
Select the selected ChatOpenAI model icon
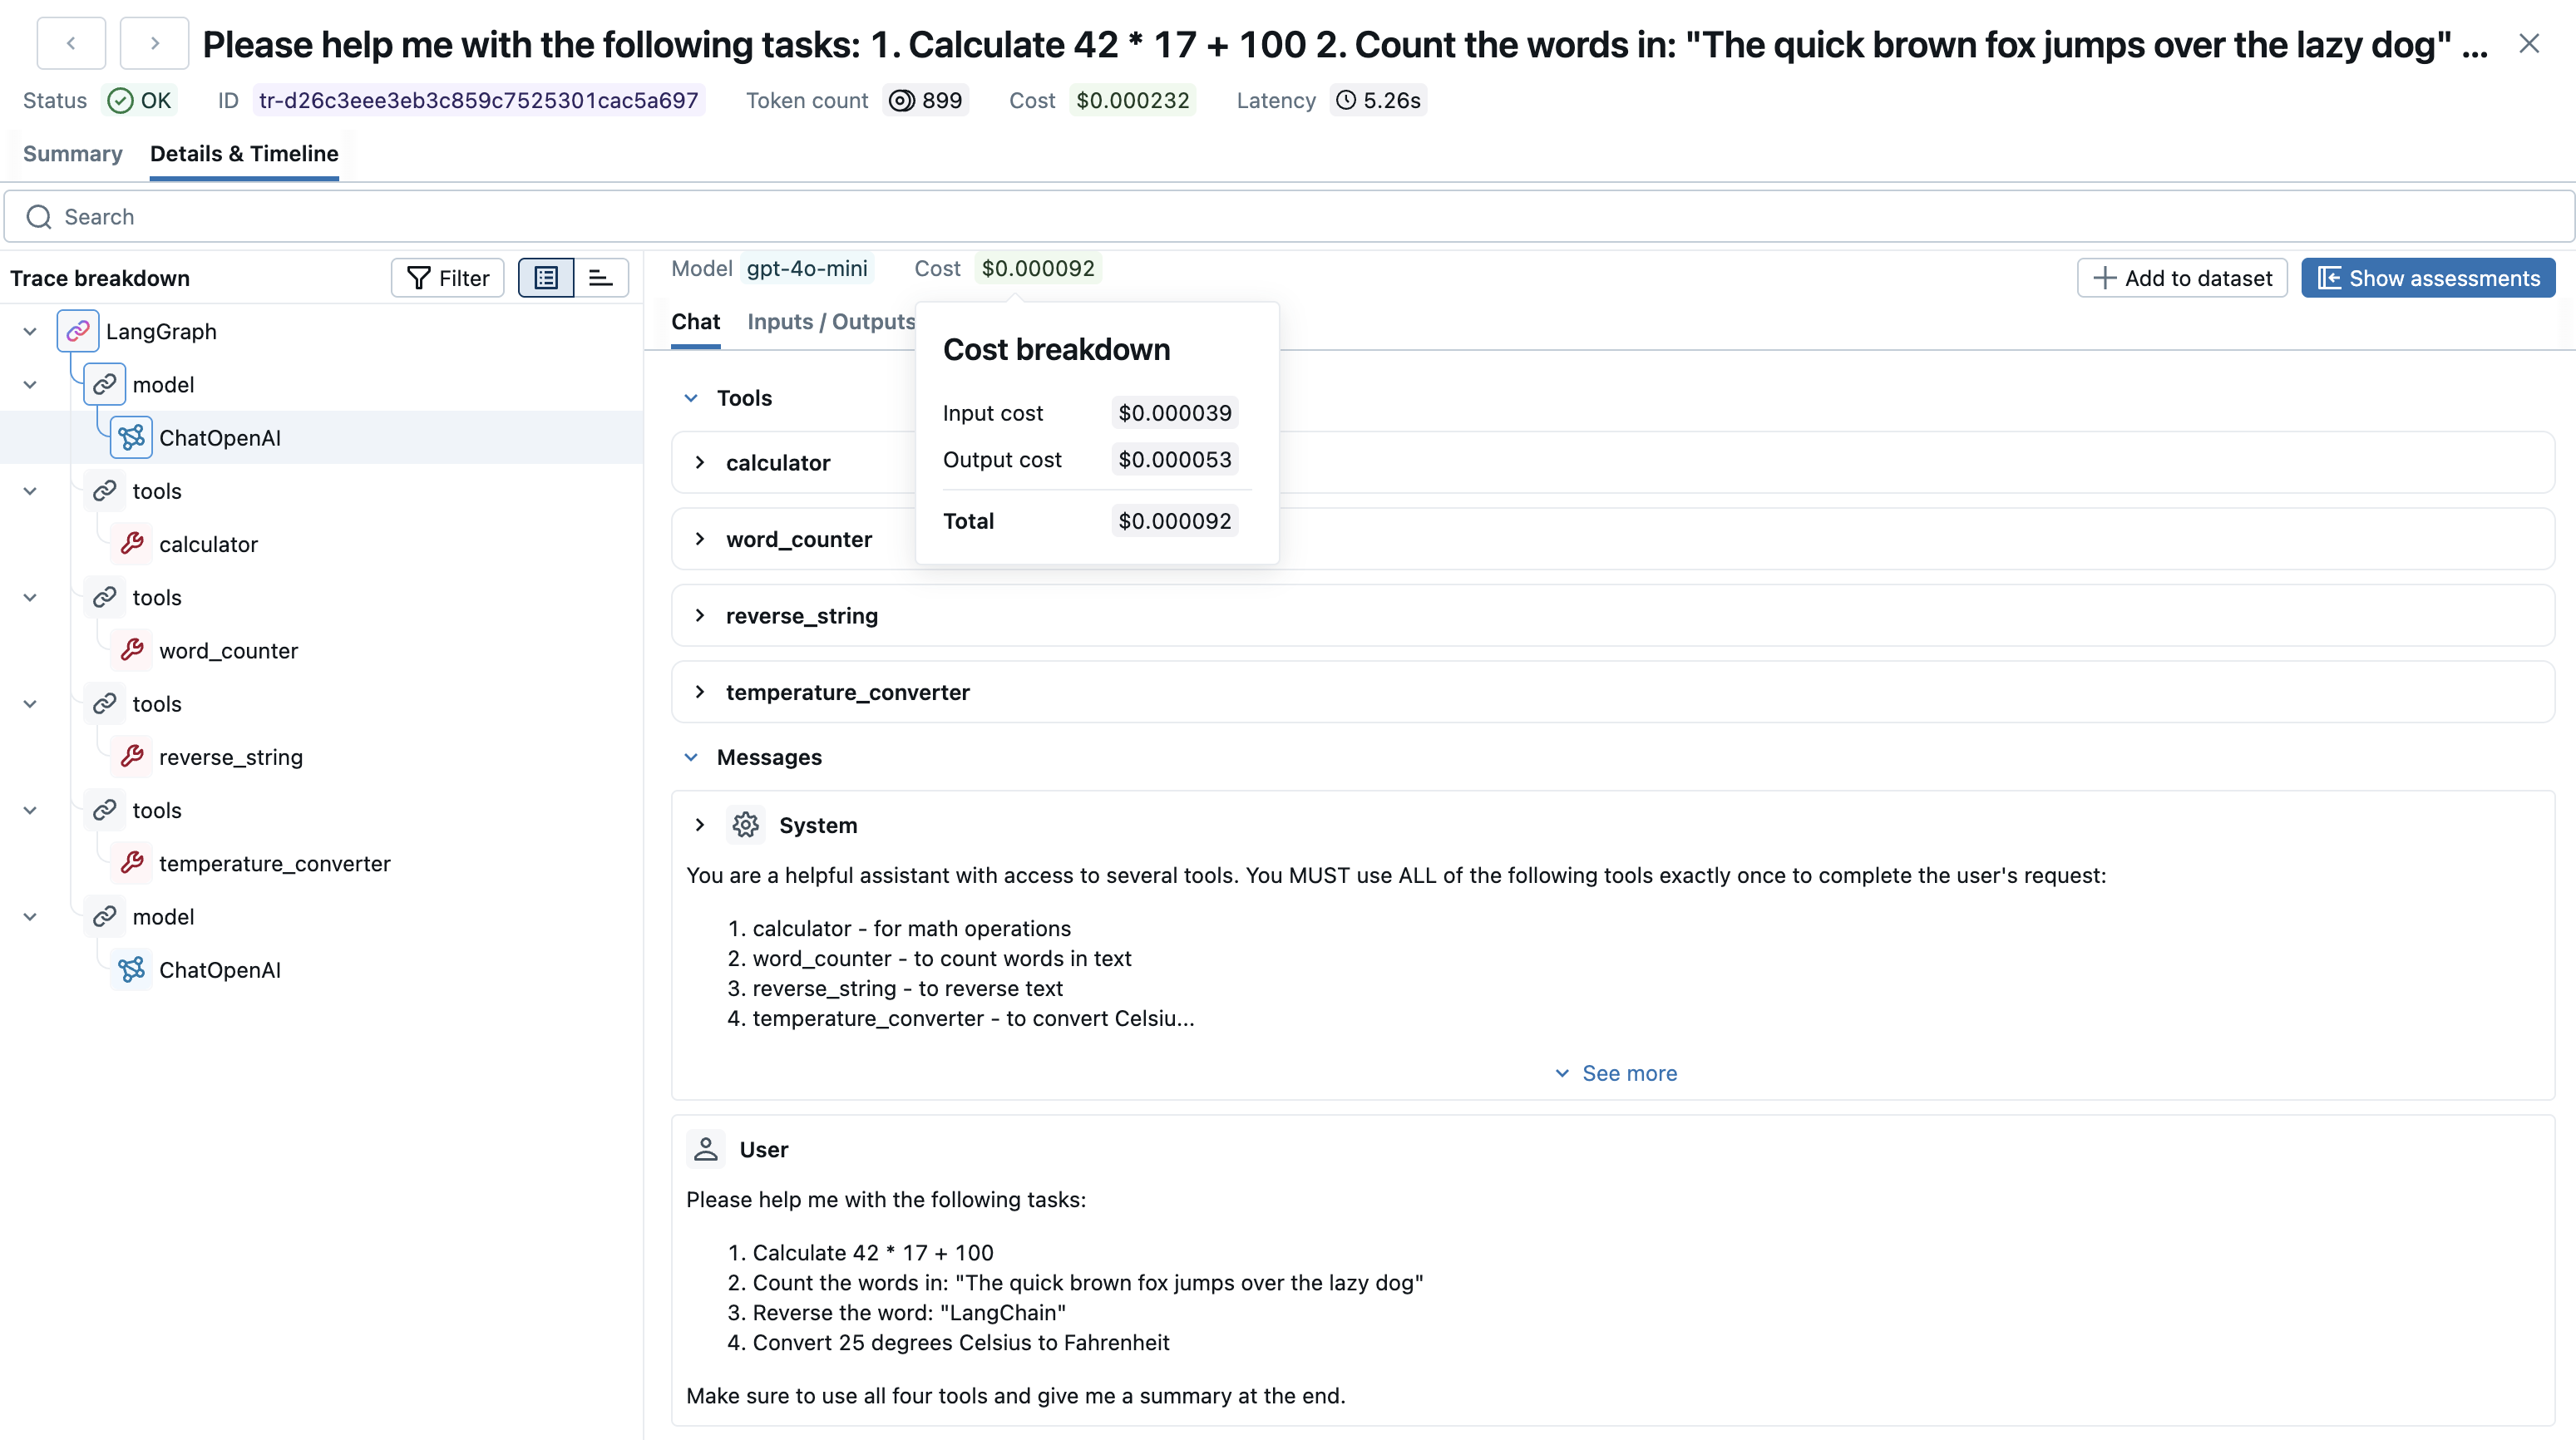(x=131, y=438)
